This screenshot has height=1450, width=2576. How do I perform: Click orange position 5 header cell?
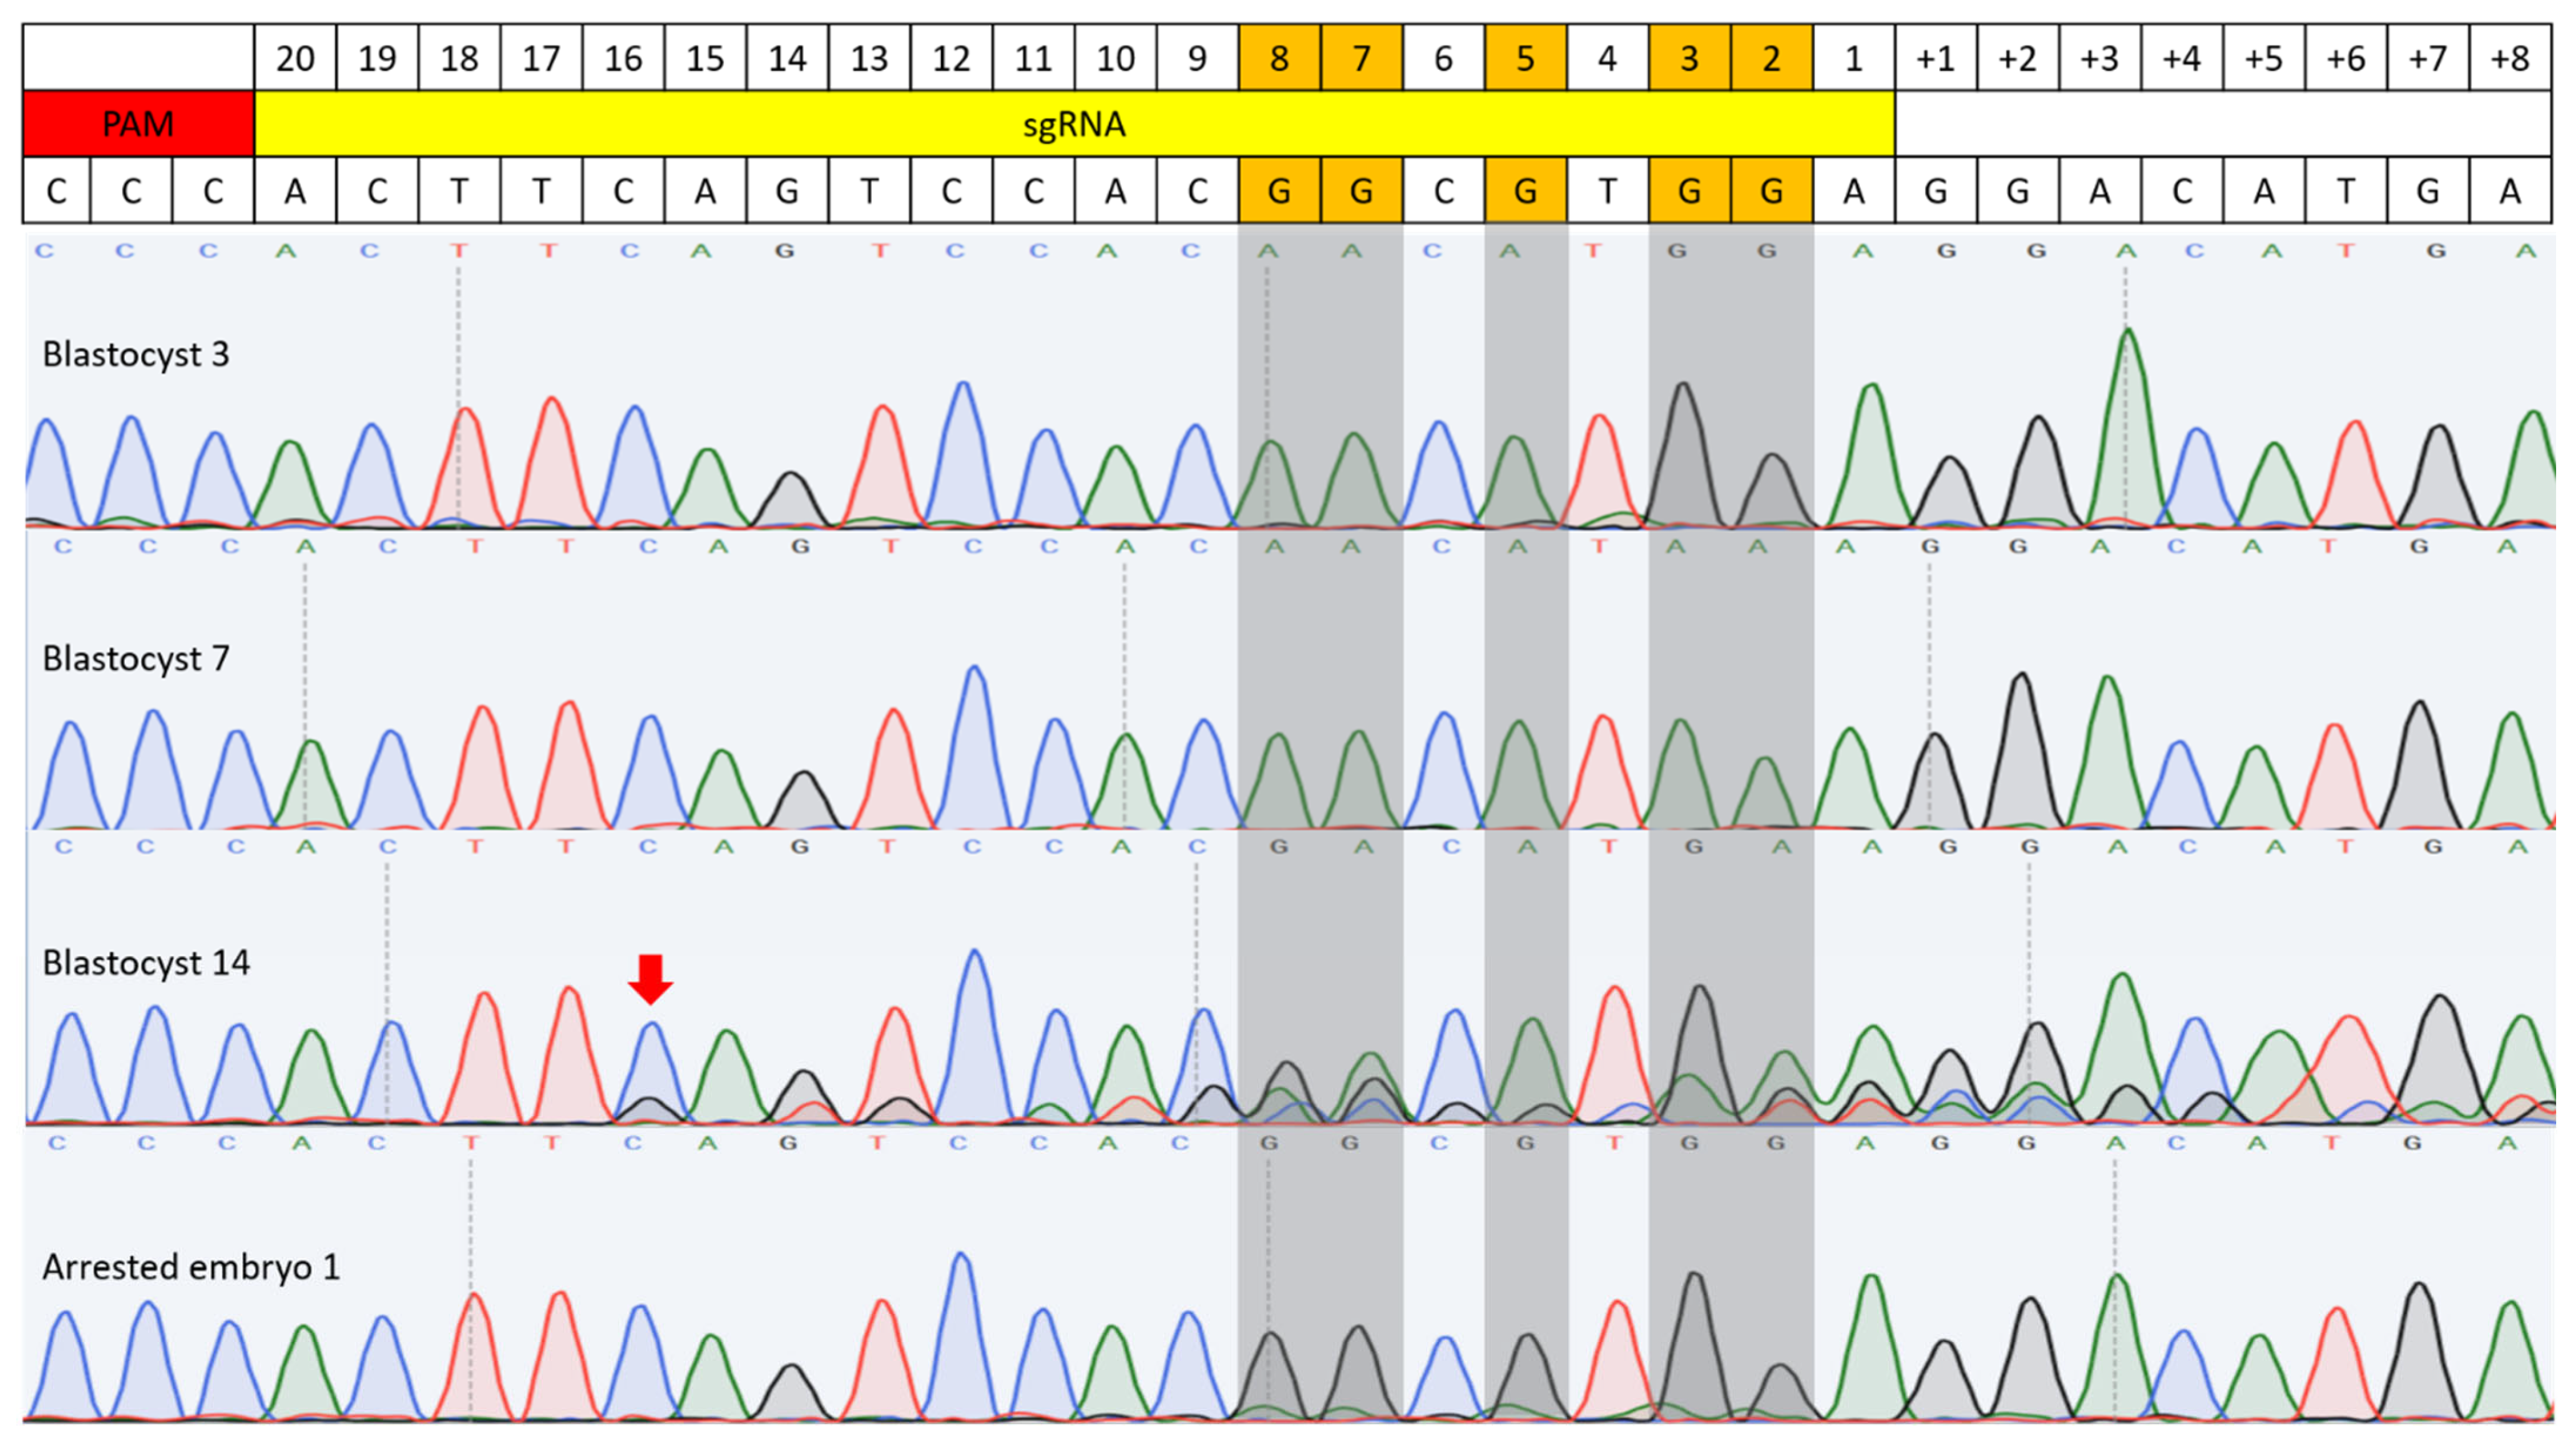1525,58
